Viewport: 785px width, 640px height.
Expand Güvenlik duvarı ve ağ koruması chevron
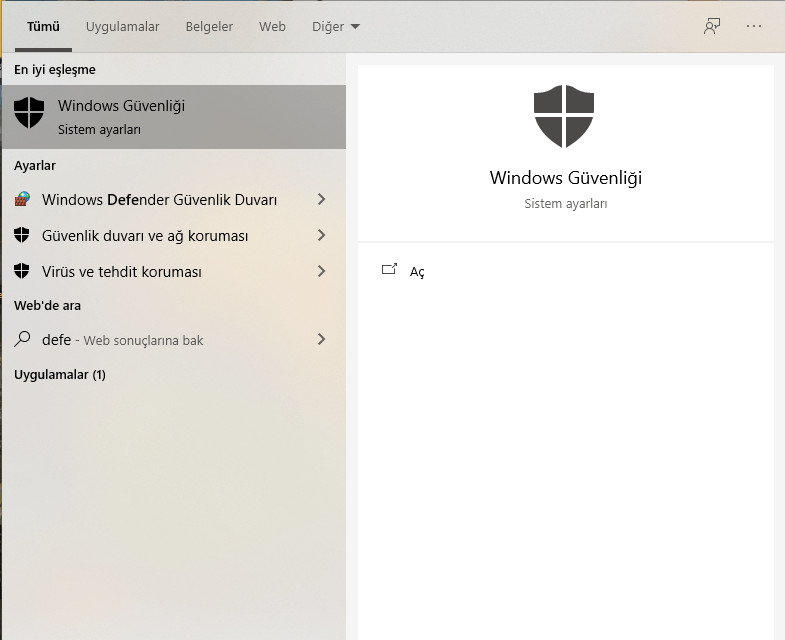tap(321, 235)
